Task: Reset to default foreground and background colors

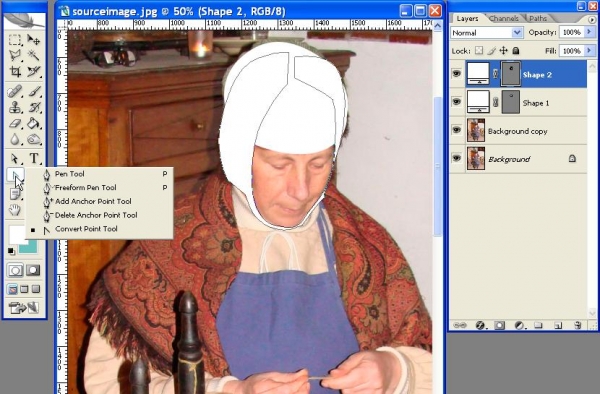Action: click(x=11, y=251)
